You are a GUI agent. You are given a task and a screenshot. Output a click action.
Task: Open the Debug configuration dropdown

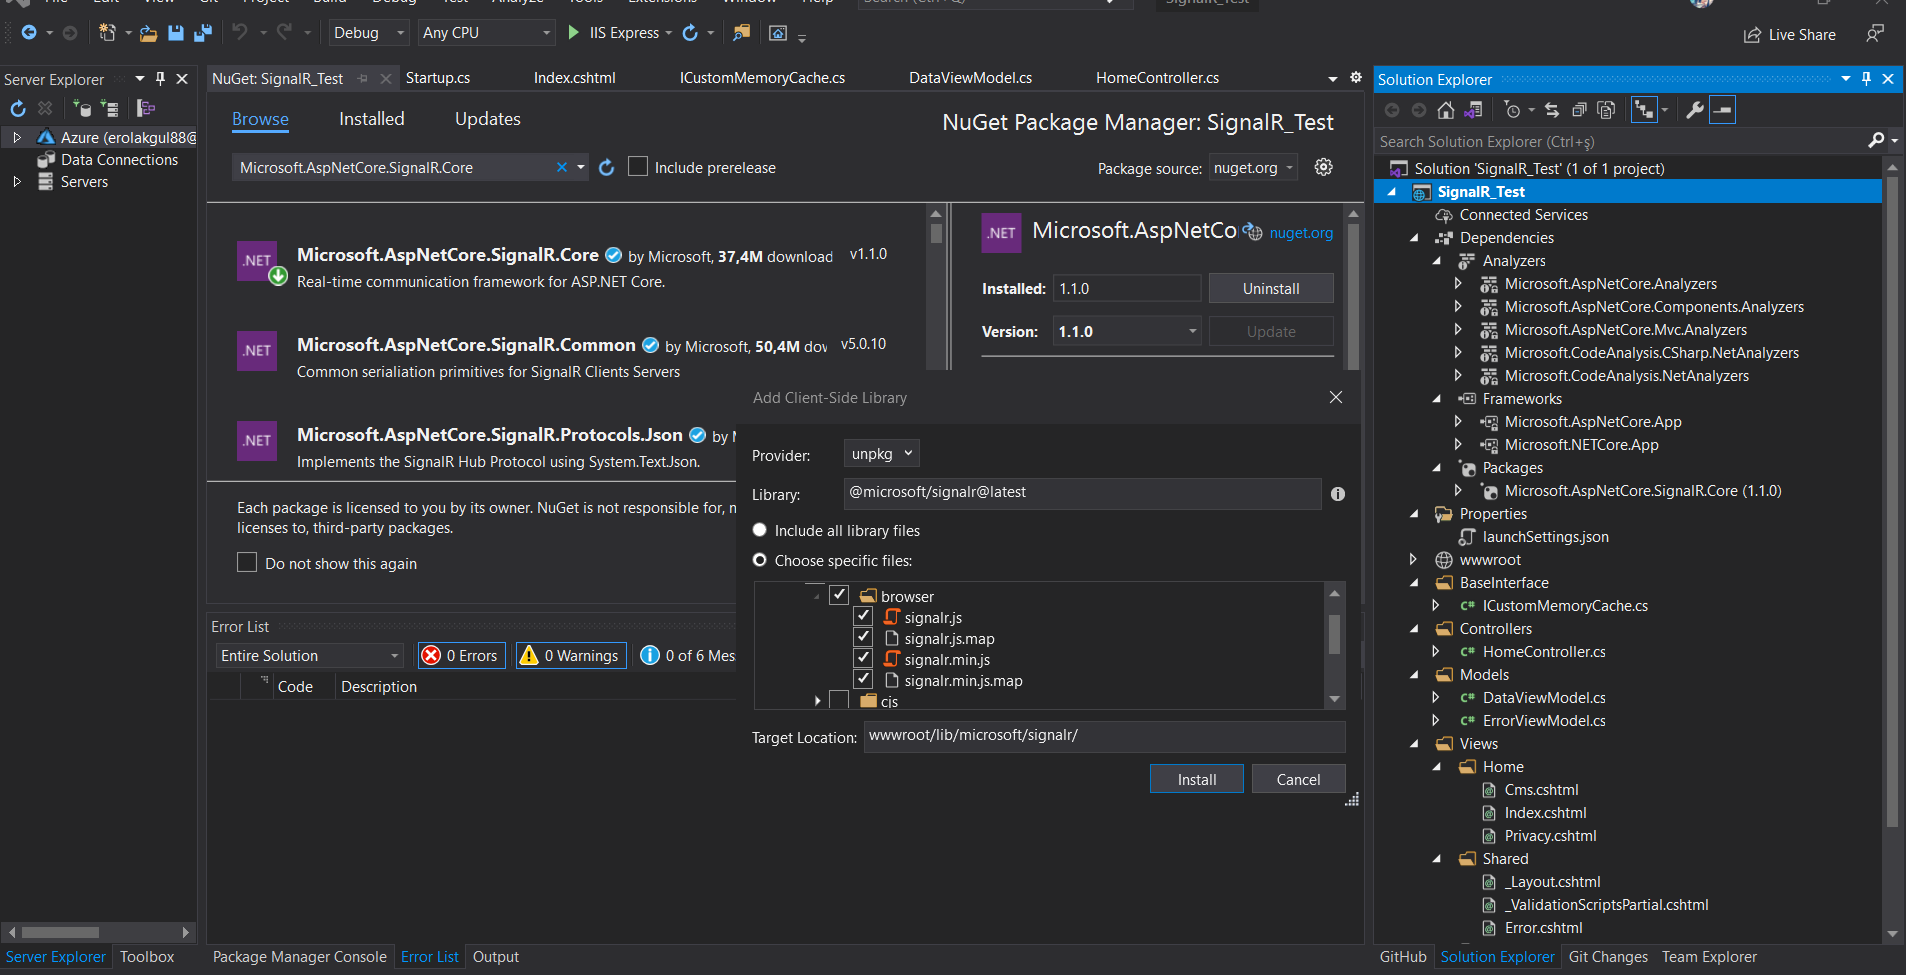(369, 33)
